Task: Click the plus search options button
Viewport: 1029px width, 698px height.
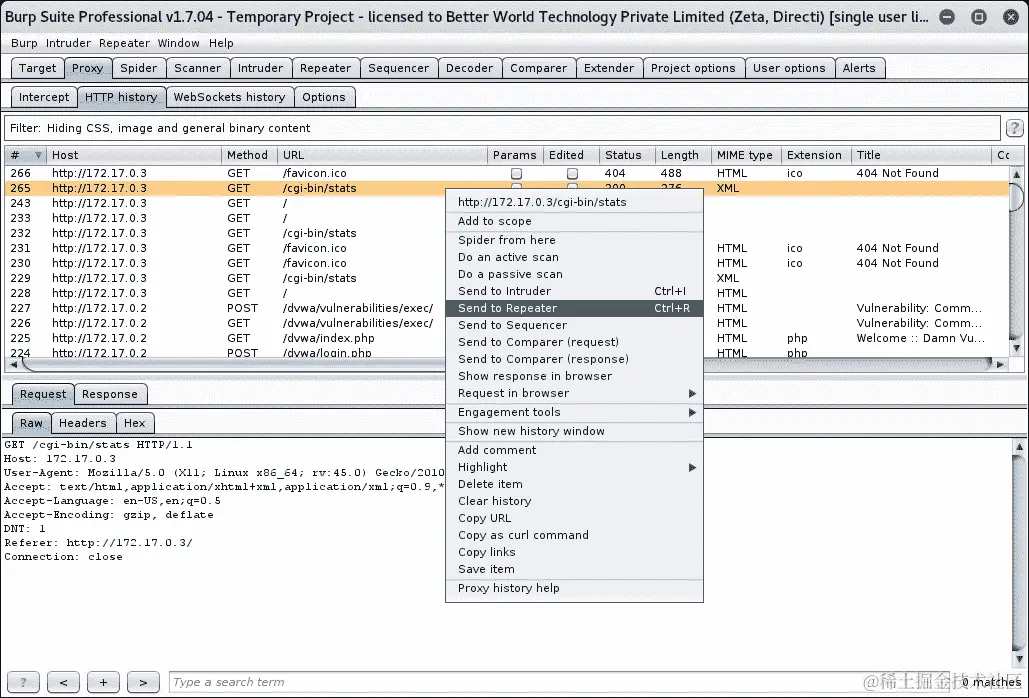Action: pyautogui.click(x=103, y=682)
